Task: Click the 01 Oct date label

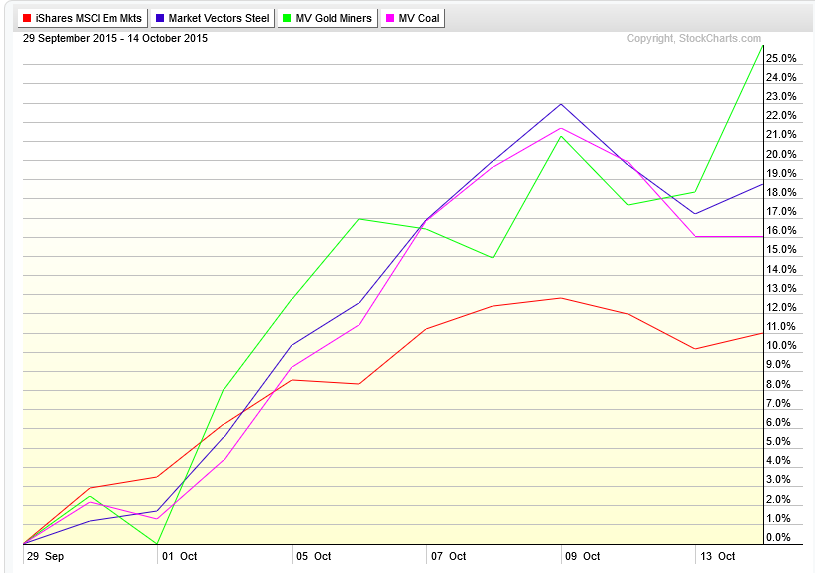Action: point(179,556)
